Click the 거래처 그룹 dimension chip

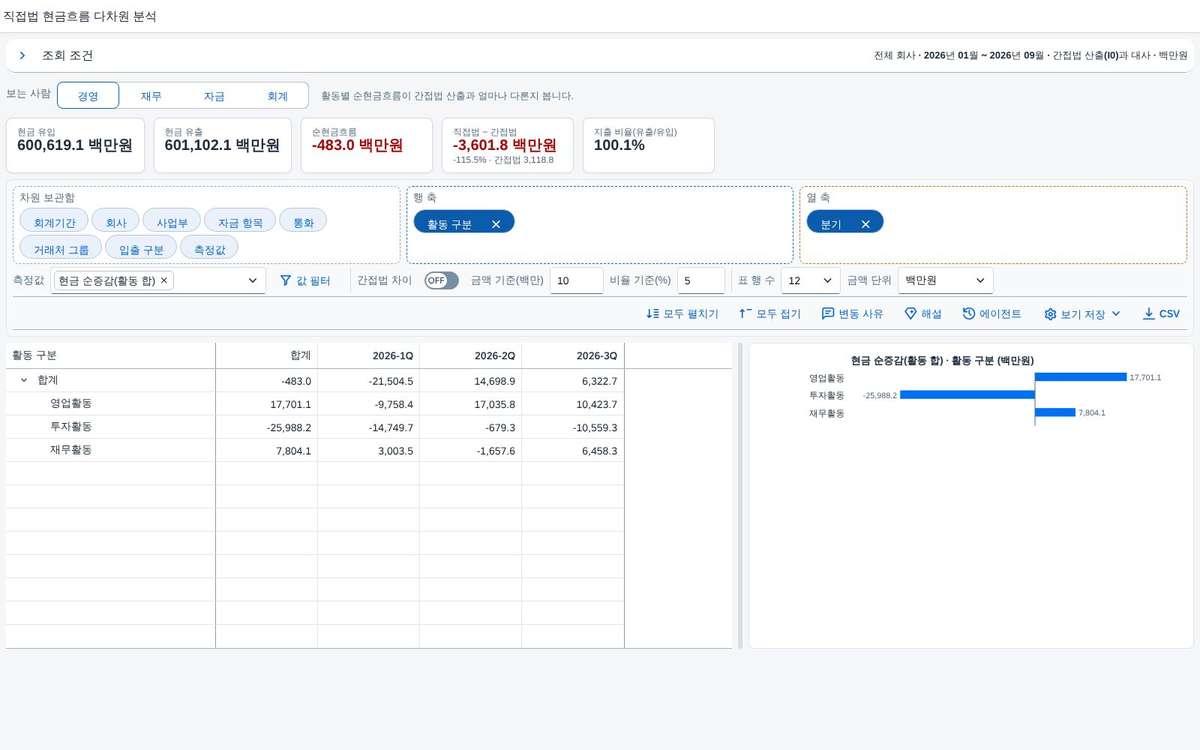[x=60, y=248]
